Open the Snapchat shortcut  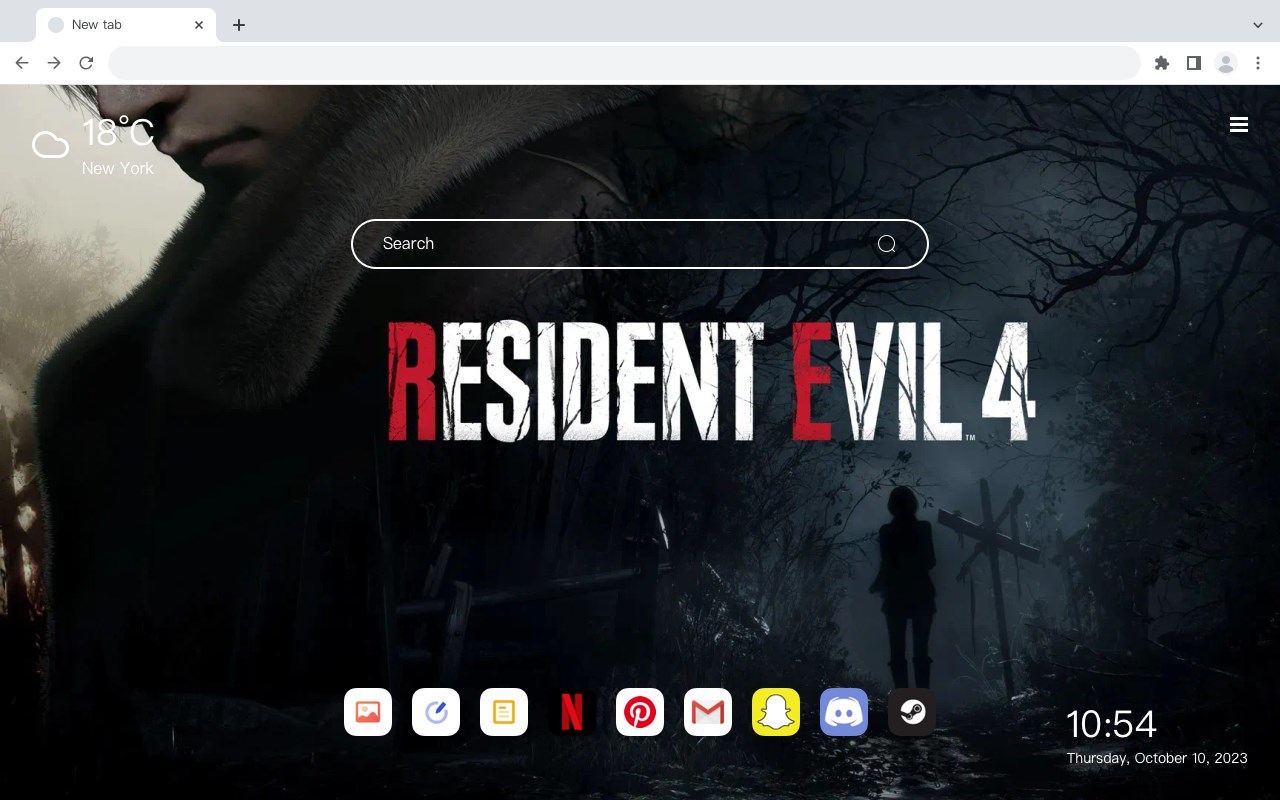[776, 712]
